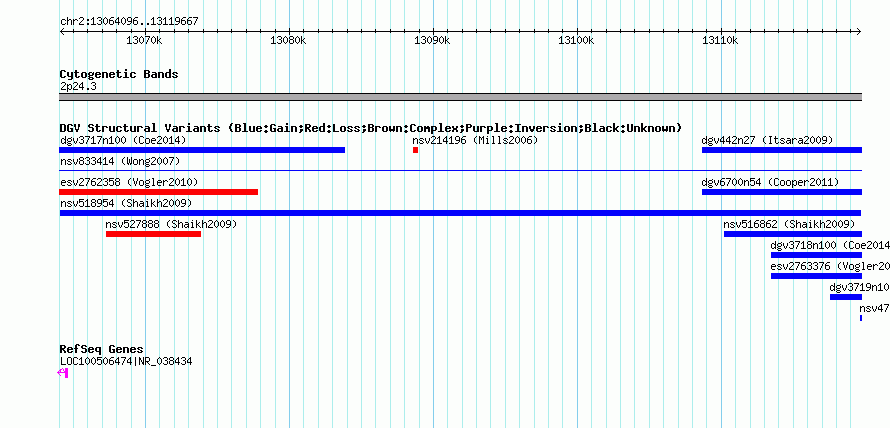The width and height of the screenshot is (890, 428).
Task: Click the red nsv527888 loss bar
Action: tap(153, 234)
